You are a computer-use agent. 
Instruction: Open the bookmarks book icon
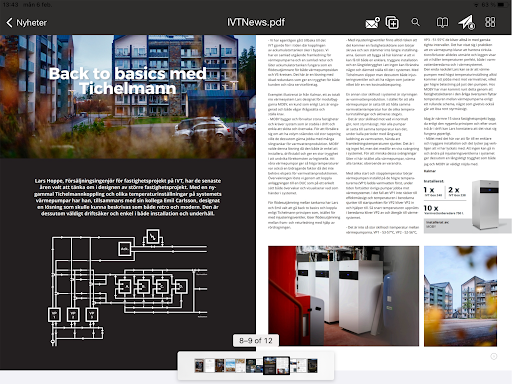point(442,22)
